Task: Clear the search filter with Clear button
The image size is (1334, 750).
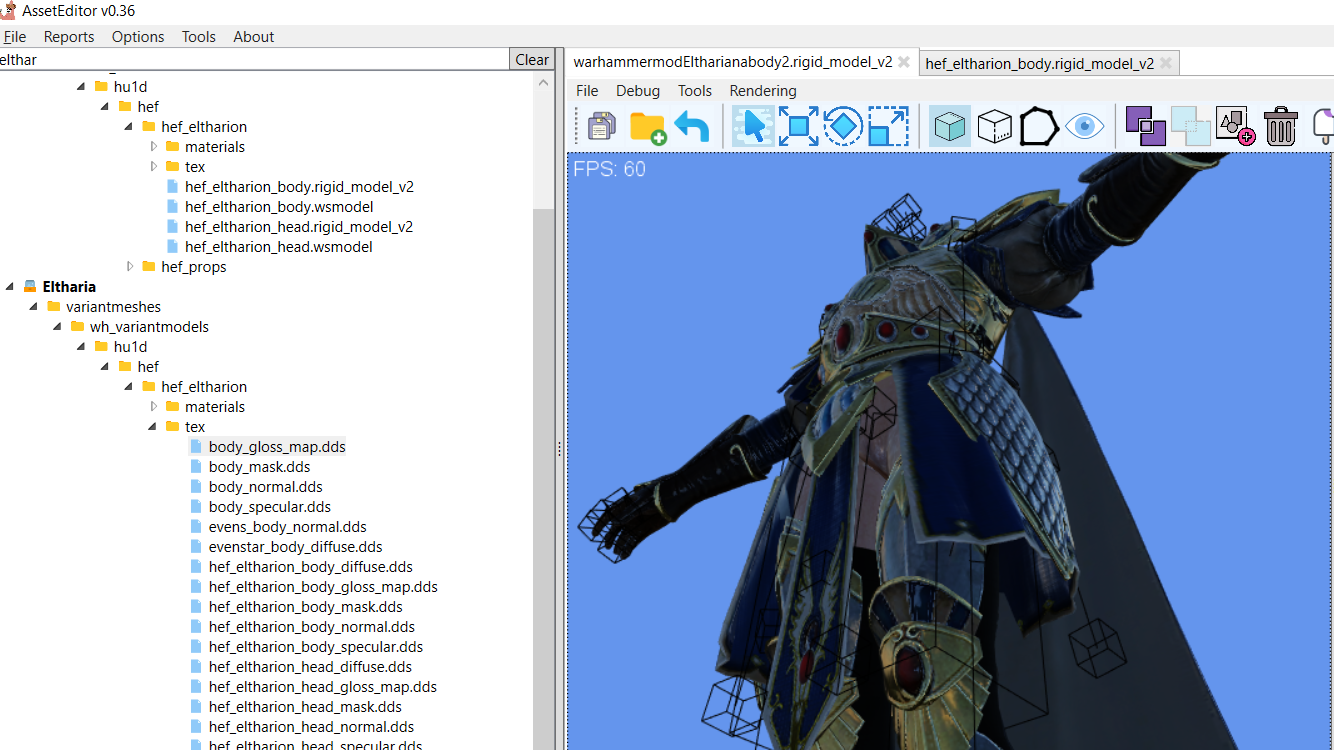Action: [x=532, y=59]
